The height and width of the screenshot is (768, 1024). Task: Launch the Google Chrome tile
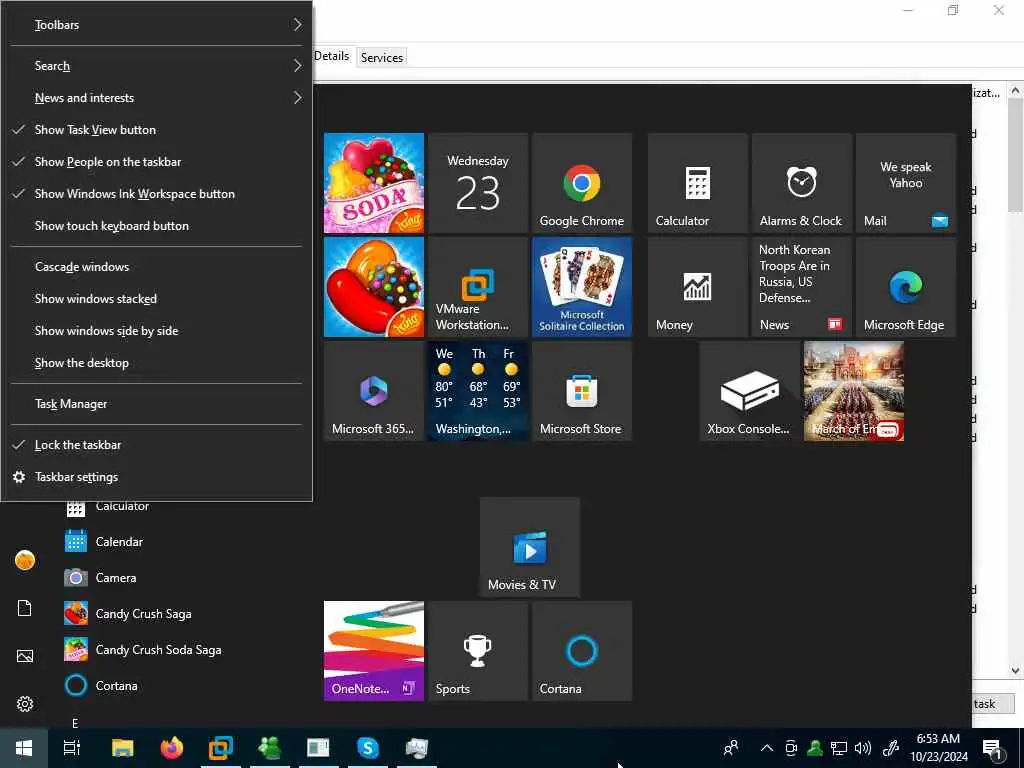tap(581, 183)
